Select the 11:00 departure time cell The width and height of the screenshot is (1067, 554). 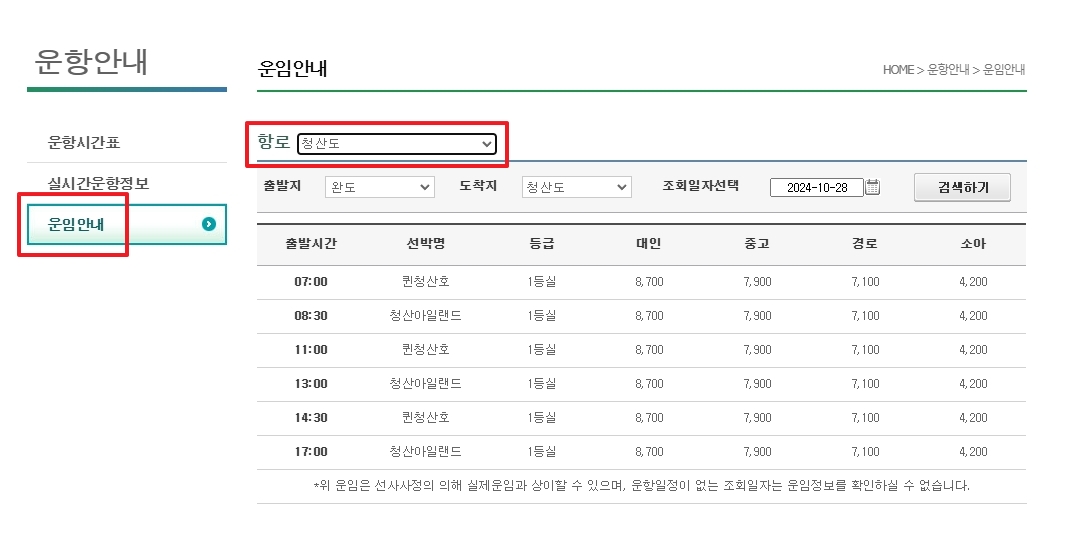click(311, 350)
